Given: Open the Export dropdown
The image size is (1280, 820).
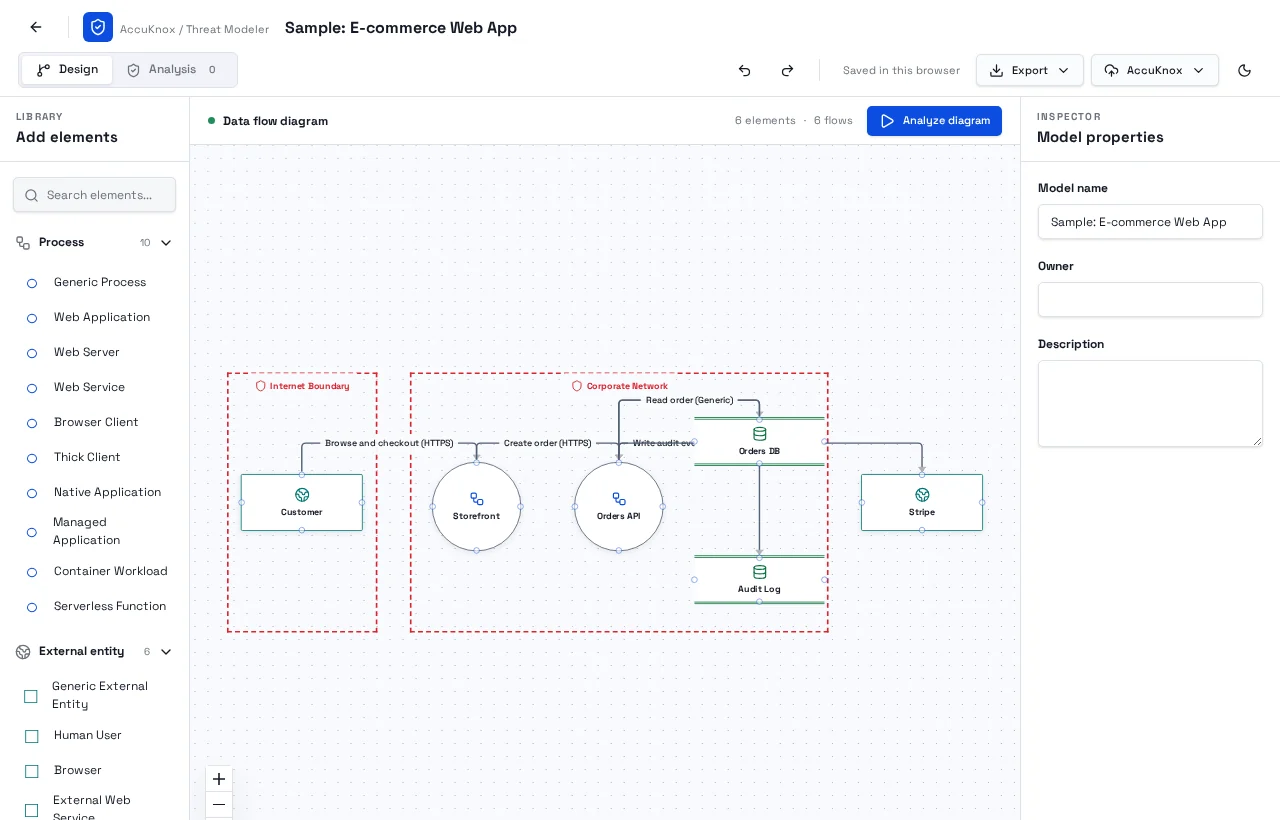Looking at the screenshot, I should point(1029,70).
